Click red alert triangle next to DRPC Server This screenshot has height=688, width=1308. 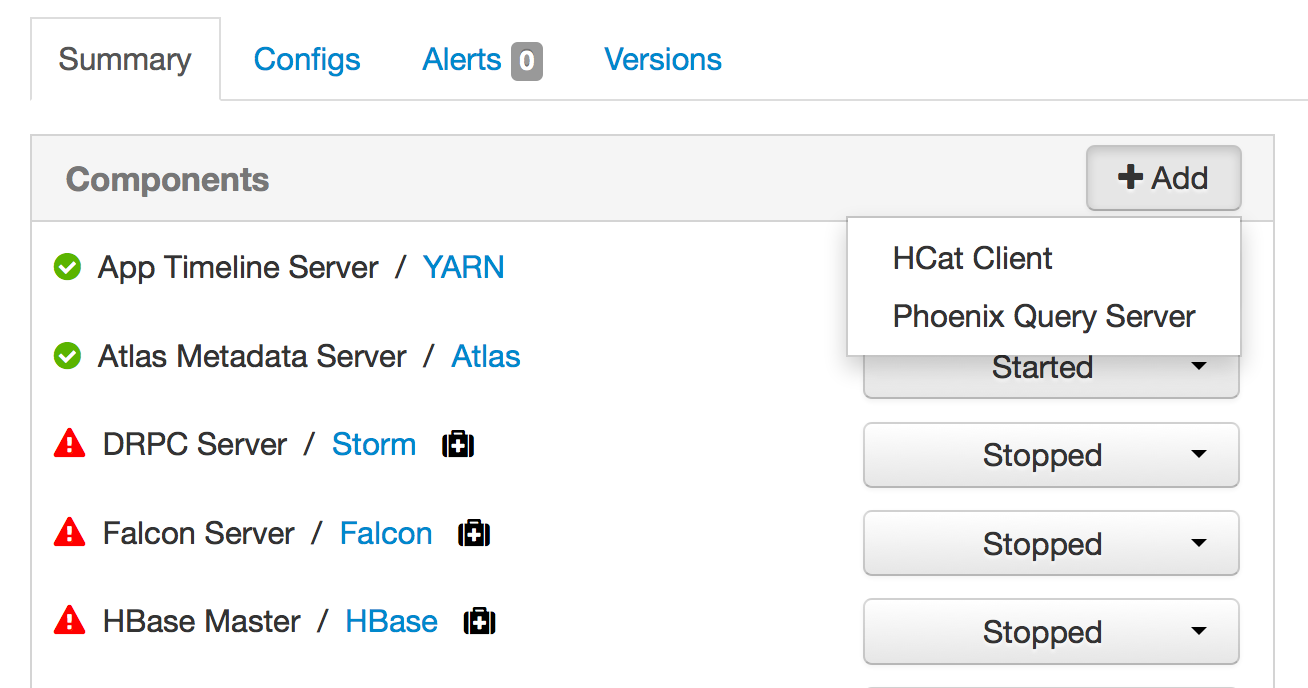[x=68, y=443]
